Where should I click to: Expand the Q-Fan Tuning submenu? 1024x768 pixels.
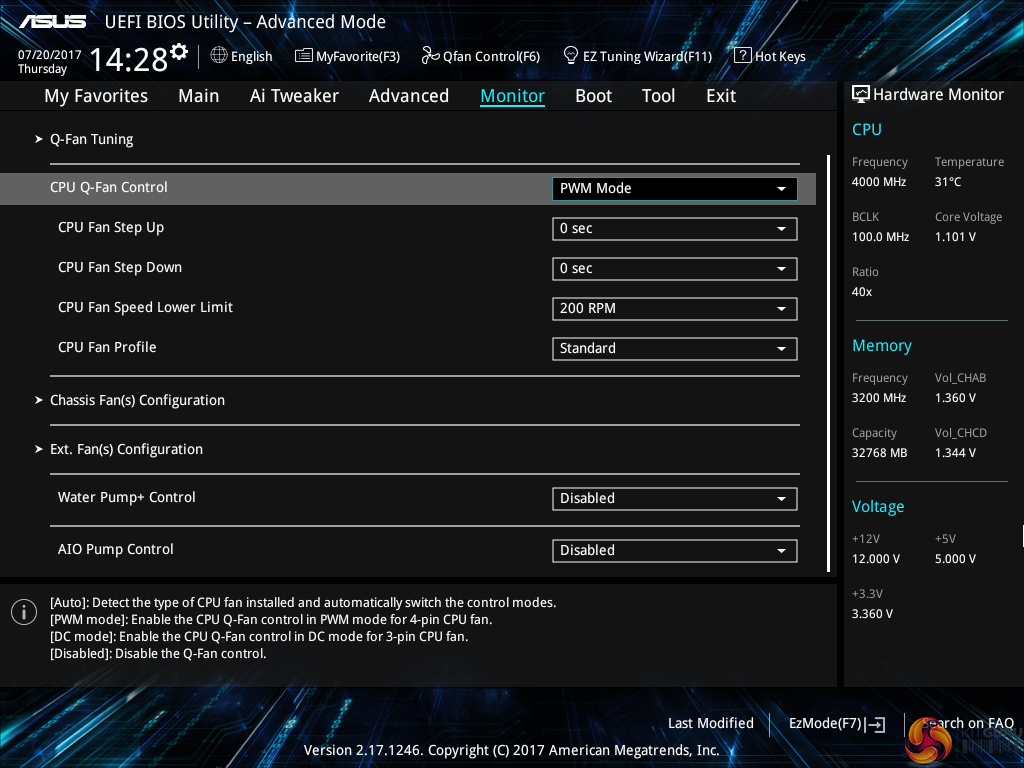pyautogui.click(x=91, y=139)
